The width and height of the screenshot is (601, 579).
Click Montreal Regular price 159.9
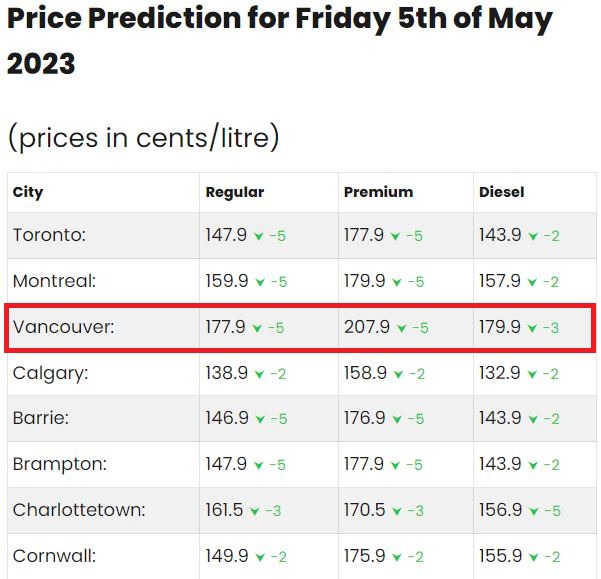pos(227,281)
